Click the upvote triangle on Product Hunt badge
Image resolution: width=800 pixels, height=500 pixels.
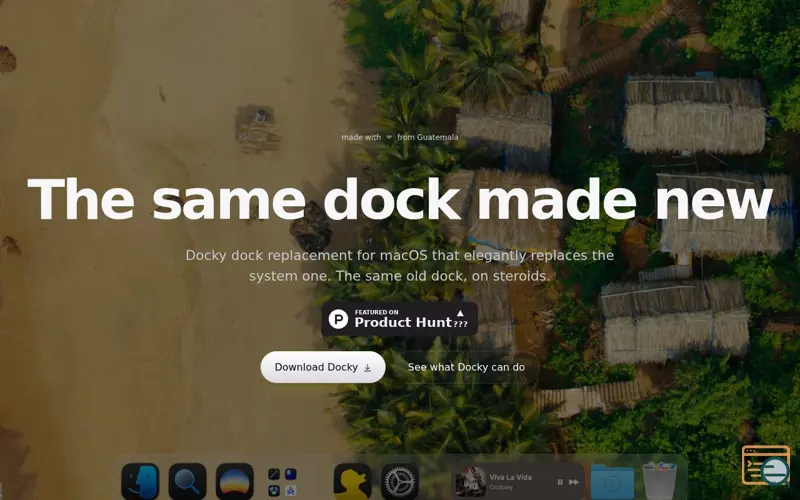[x=460, y=313]
